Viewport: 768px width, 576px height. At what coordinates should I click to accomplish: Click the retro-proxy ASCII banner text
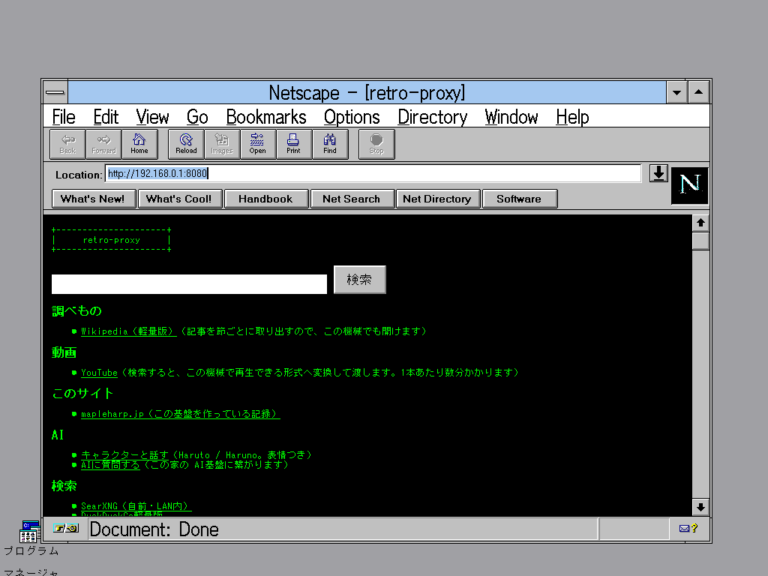pyautogui.click(x=112, y=240)
